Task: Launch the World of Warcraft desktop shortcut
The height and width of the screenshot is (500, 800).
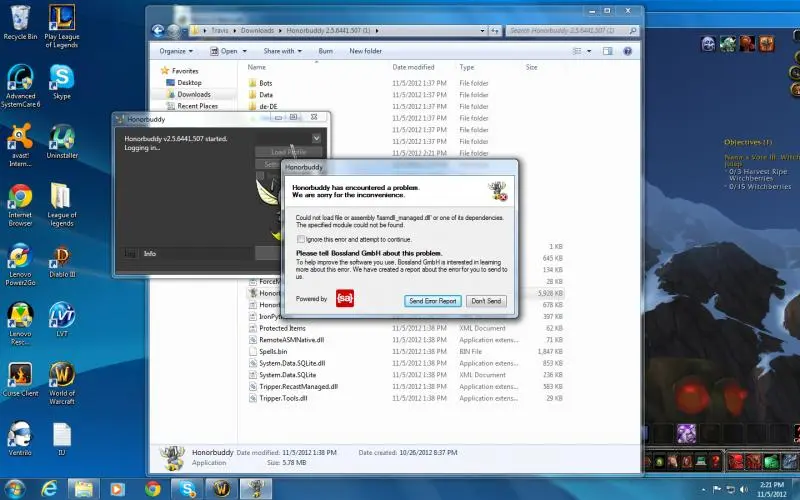Action: click(x=62, y=383)
